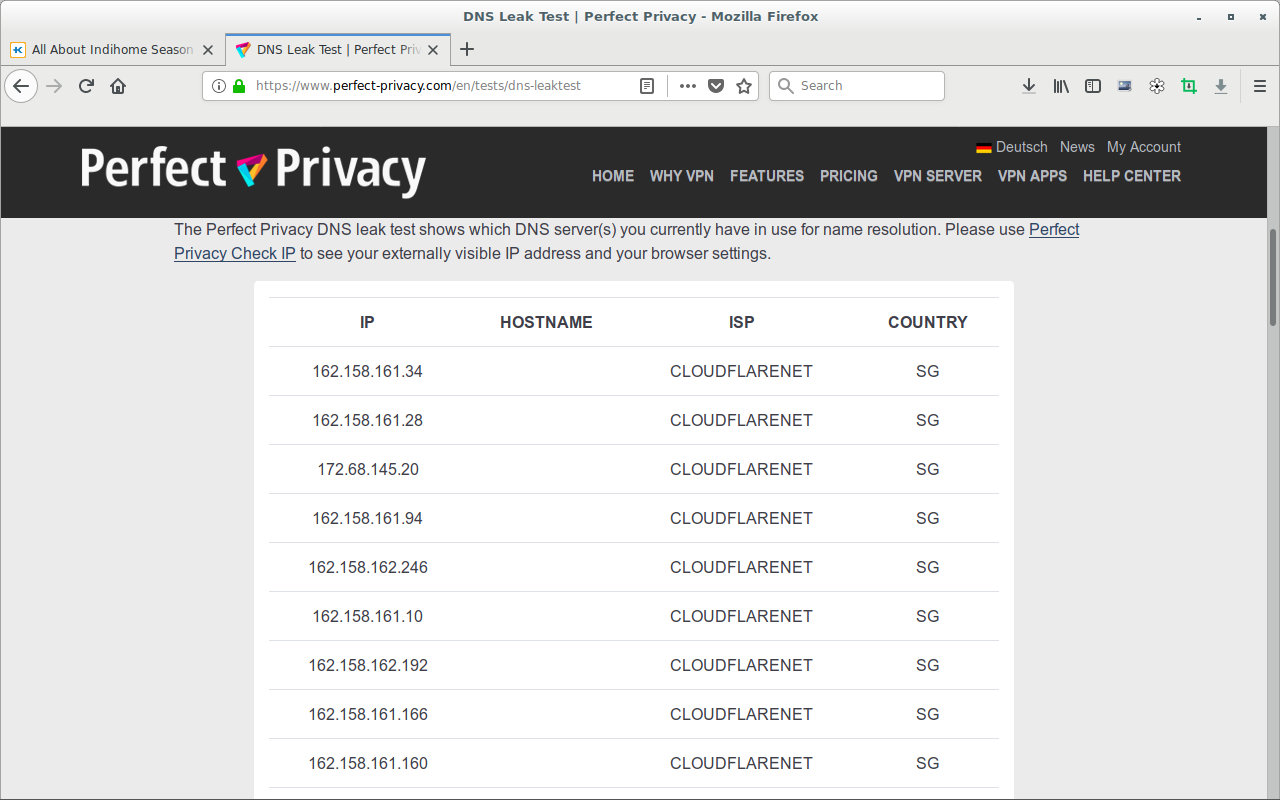Select IP address 162.158.161.10
1280x800 pixels.
368,616
